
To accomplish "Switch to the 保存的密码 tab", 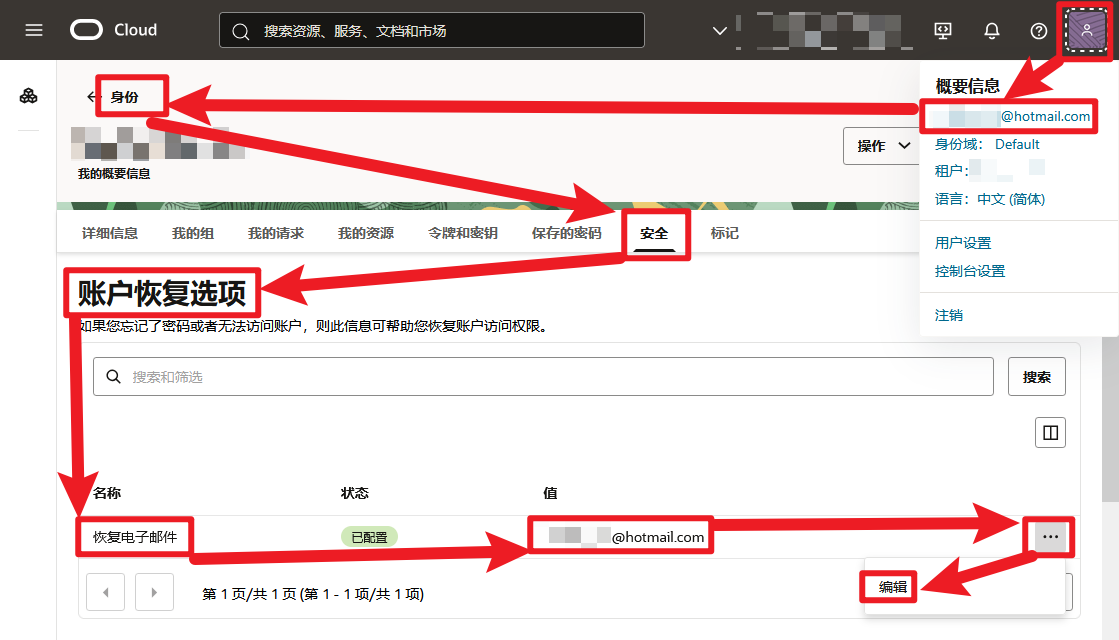I will 567,233.
